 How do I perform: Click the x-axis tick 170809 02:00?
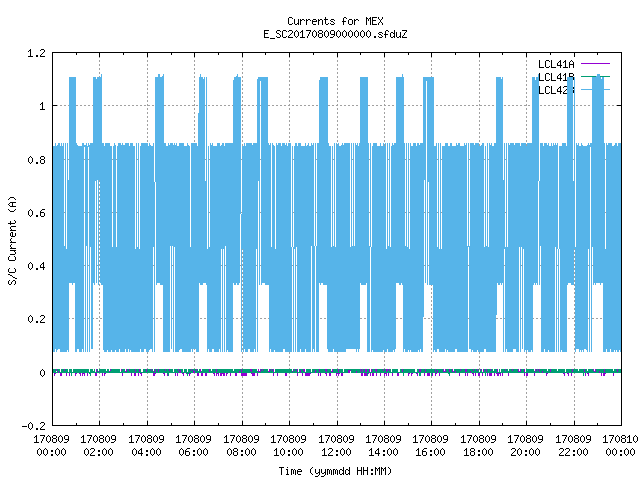pos(98,446)
